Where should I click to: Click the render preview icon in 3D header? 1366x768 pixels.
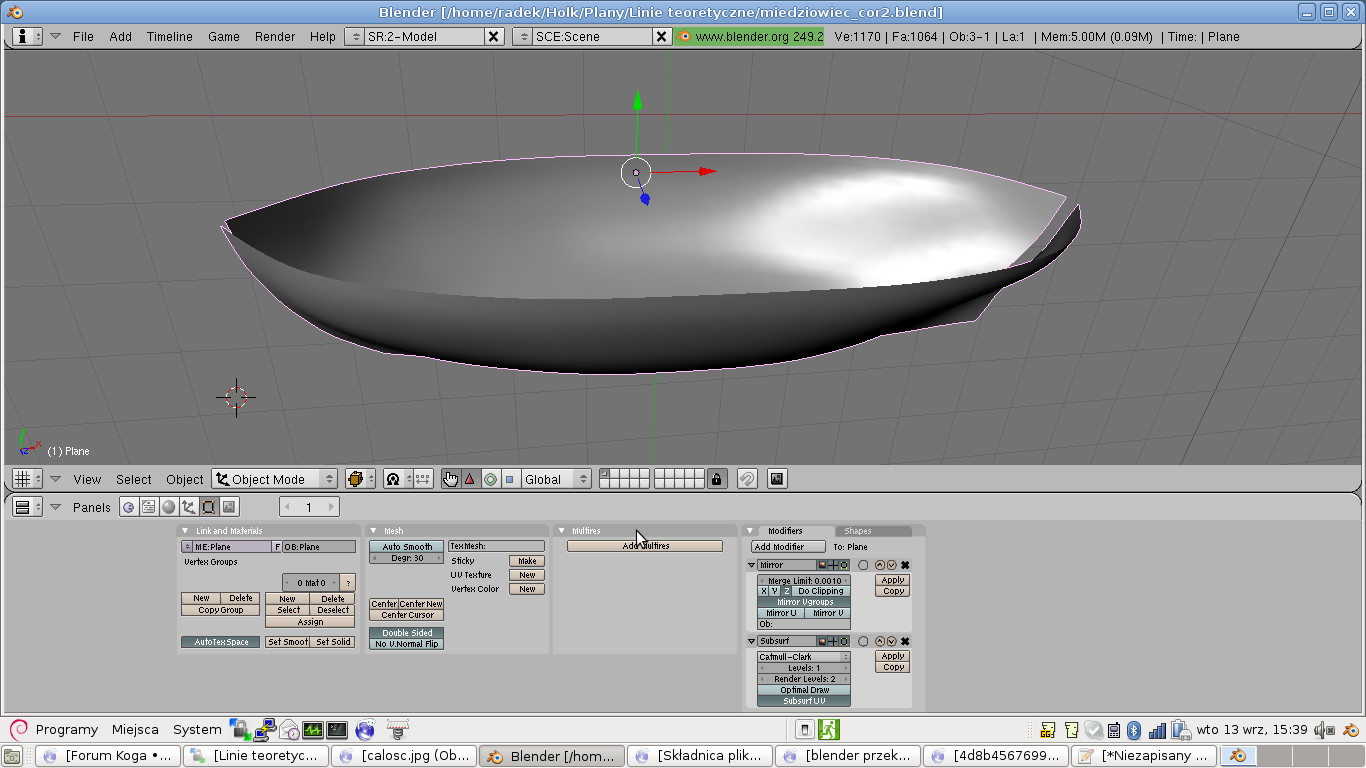[777, 479]
